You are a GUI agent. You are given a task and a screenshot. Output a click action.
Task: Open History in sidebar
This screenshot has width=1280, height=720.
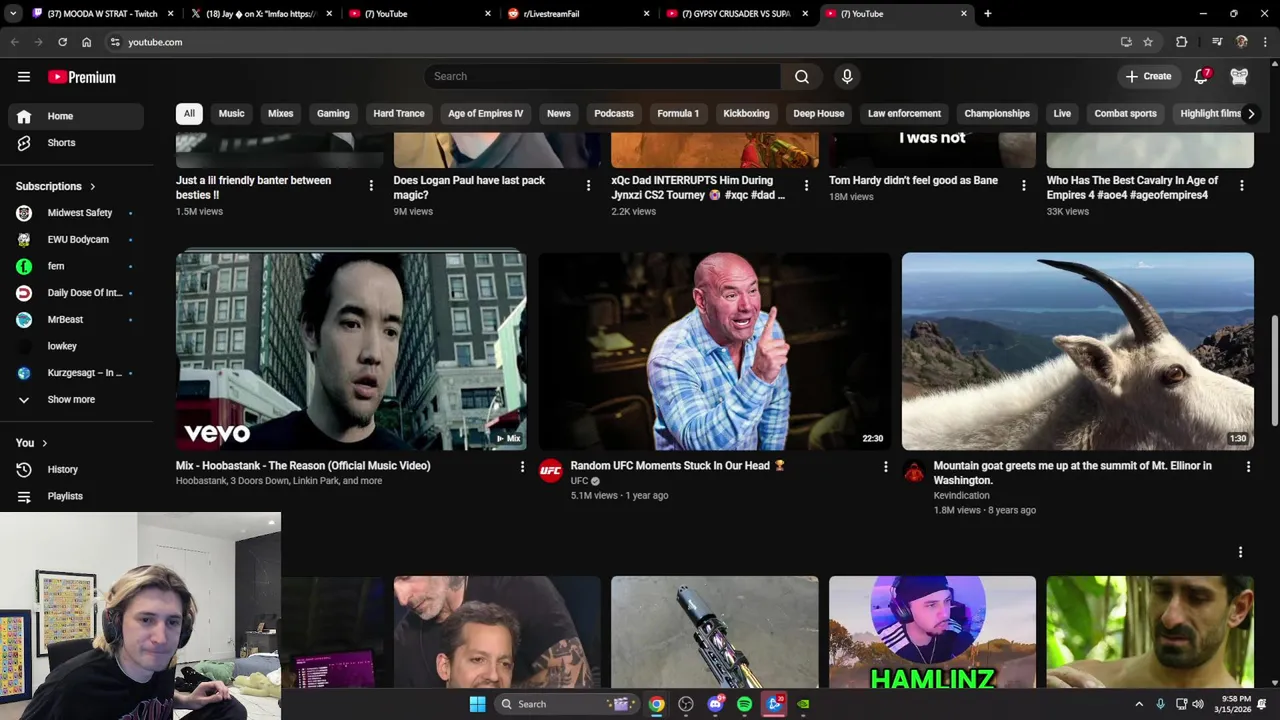(x=76, y=469)
